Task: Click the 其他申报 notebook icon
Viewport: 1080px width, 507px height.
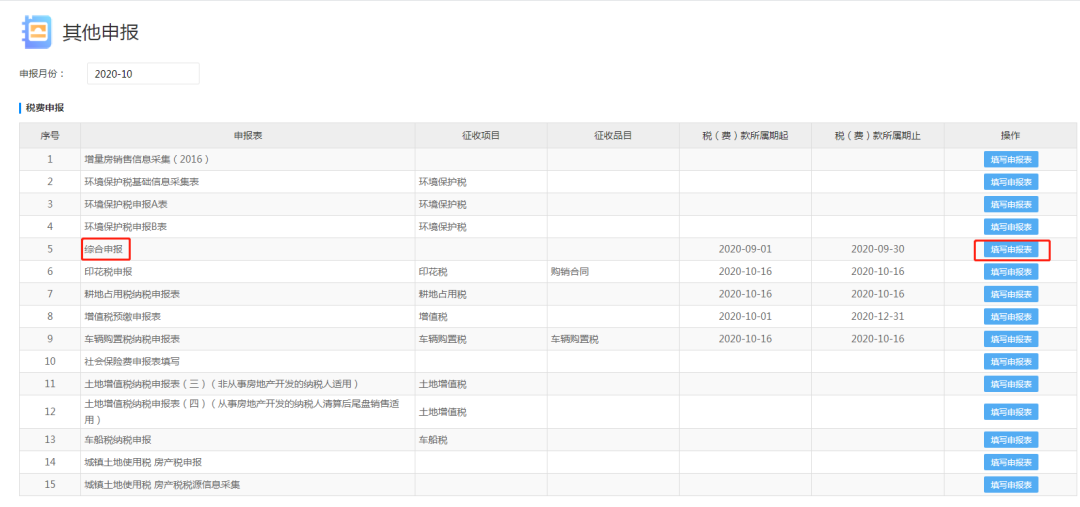Action: [37, 32]
